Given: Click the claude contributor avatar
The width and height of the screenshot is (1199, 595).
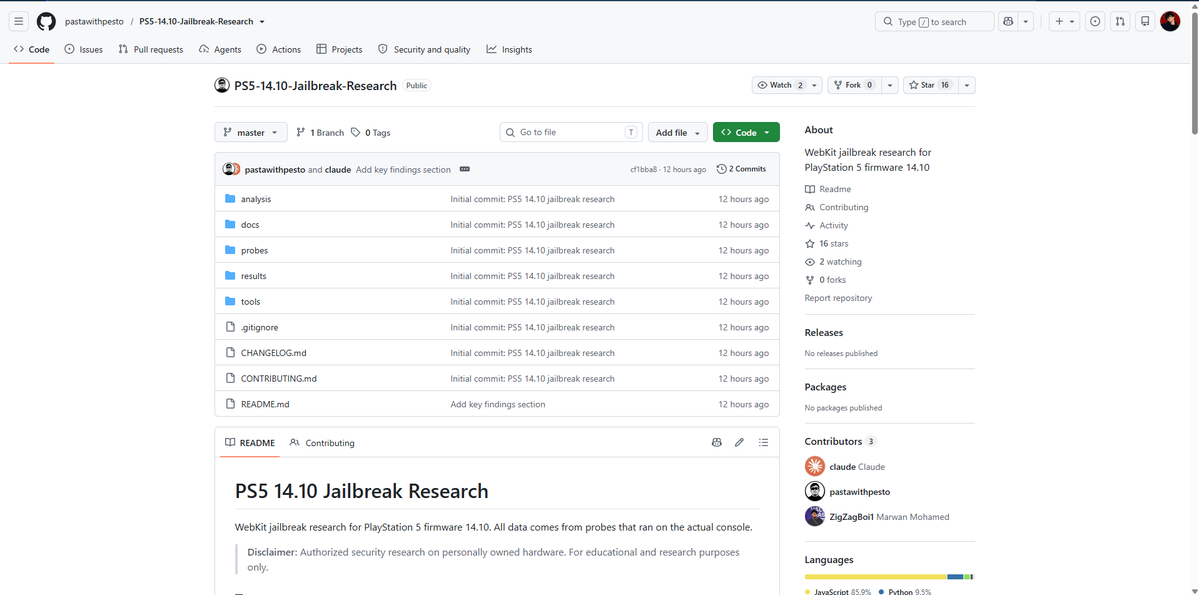Looking at the screenshot, I should tap(815, 467).
